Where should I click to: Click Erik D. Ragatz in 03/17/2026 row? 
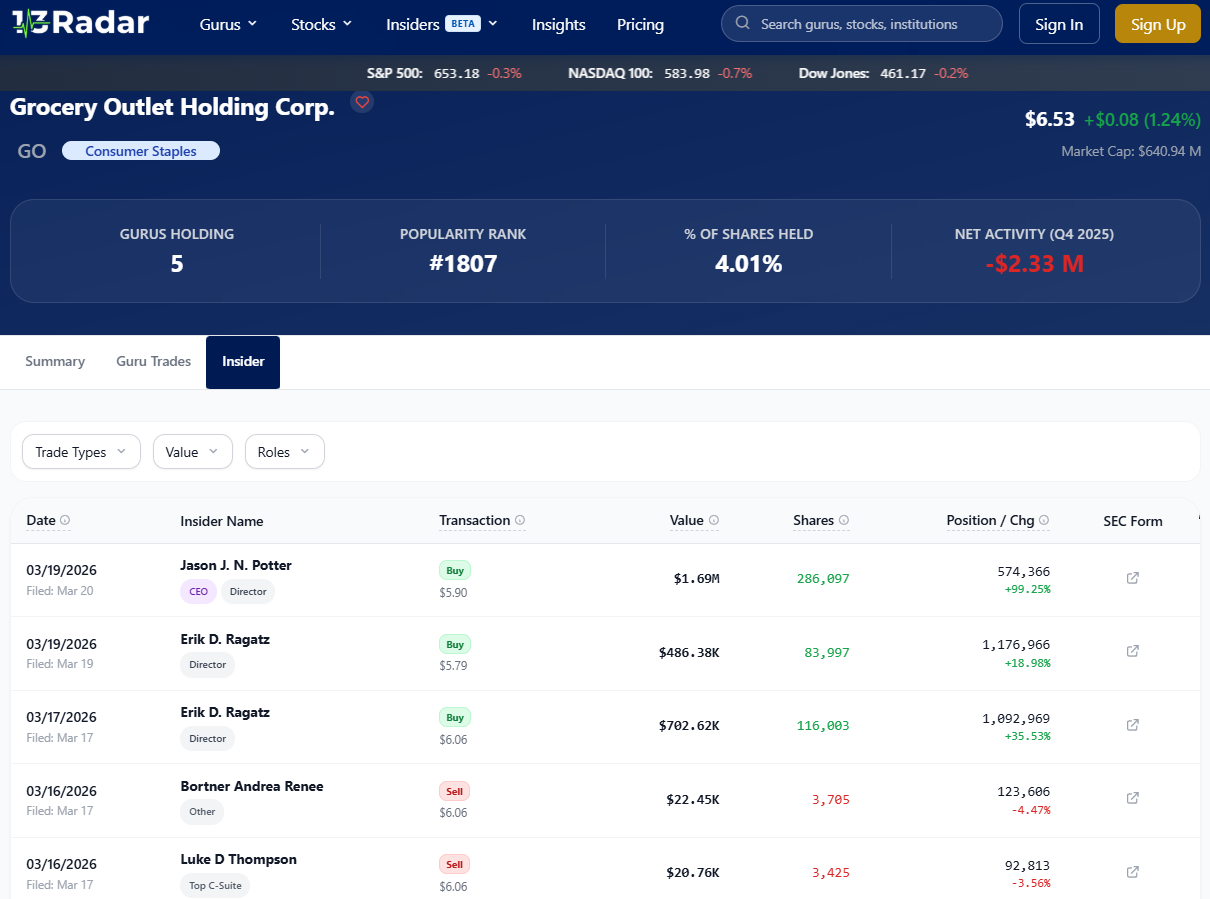[225, 712]
